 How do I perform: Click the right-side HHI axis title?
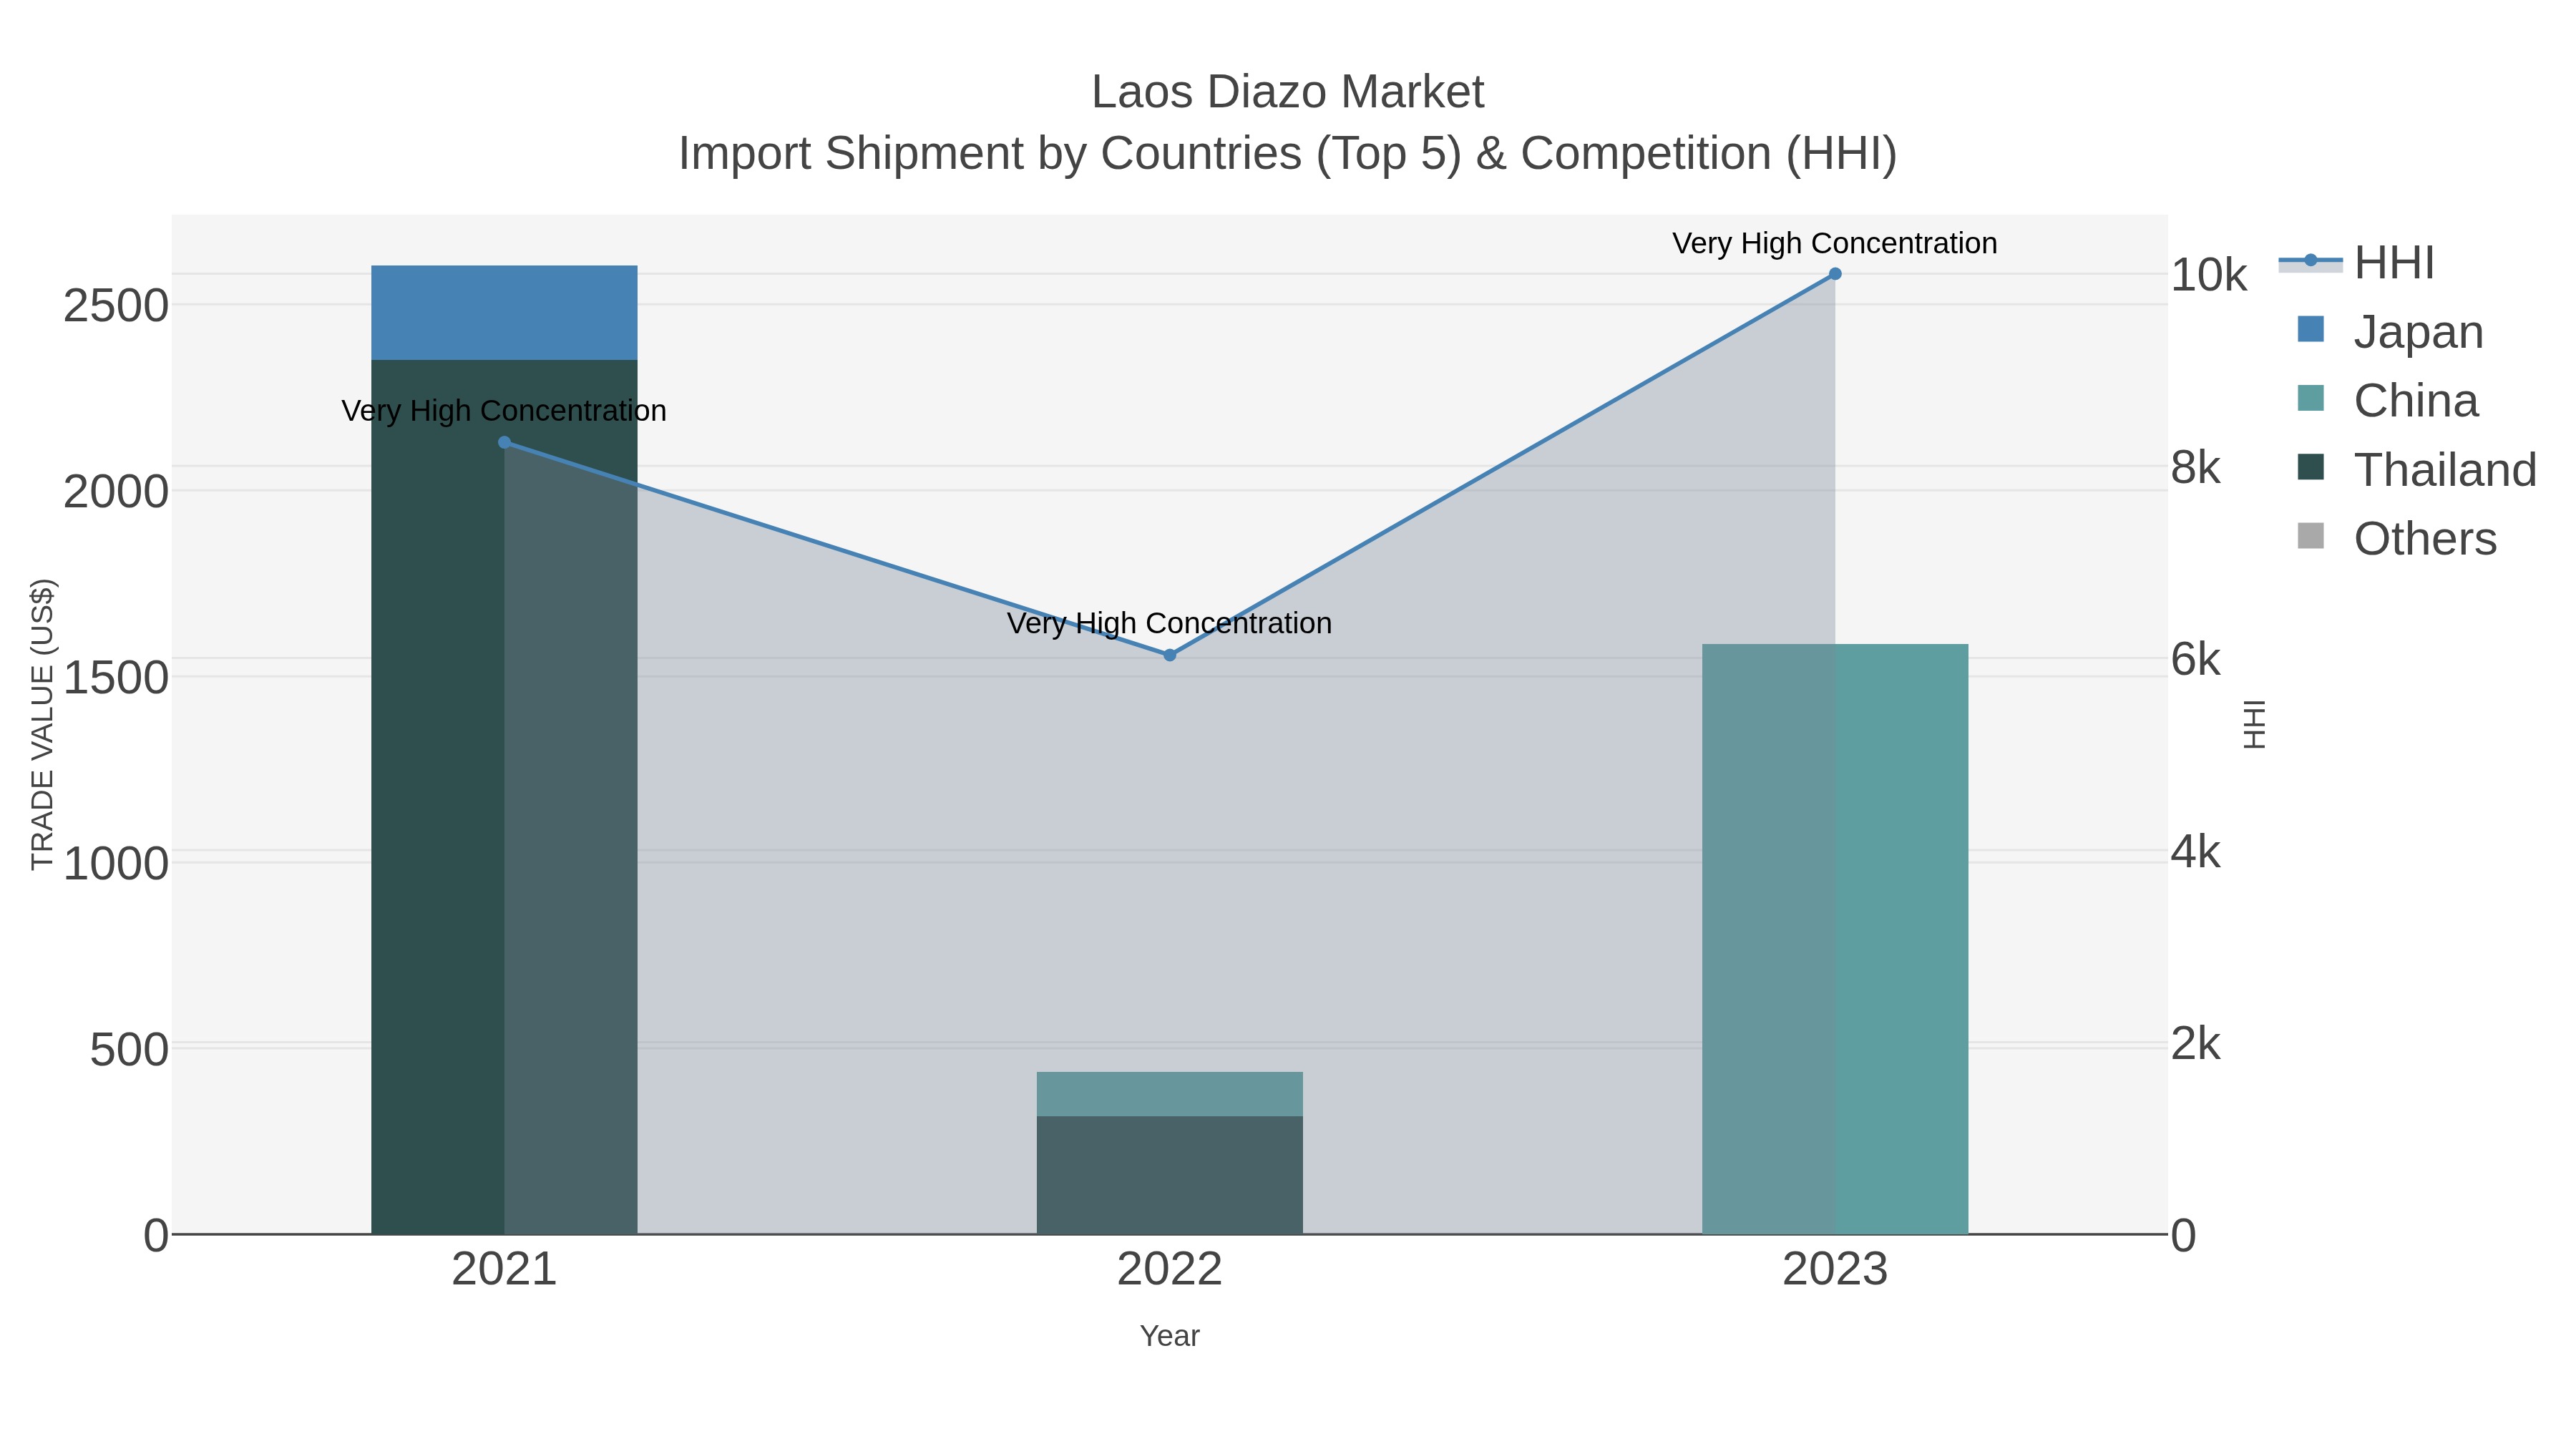pyautogui.click(x=2253, y=724)
